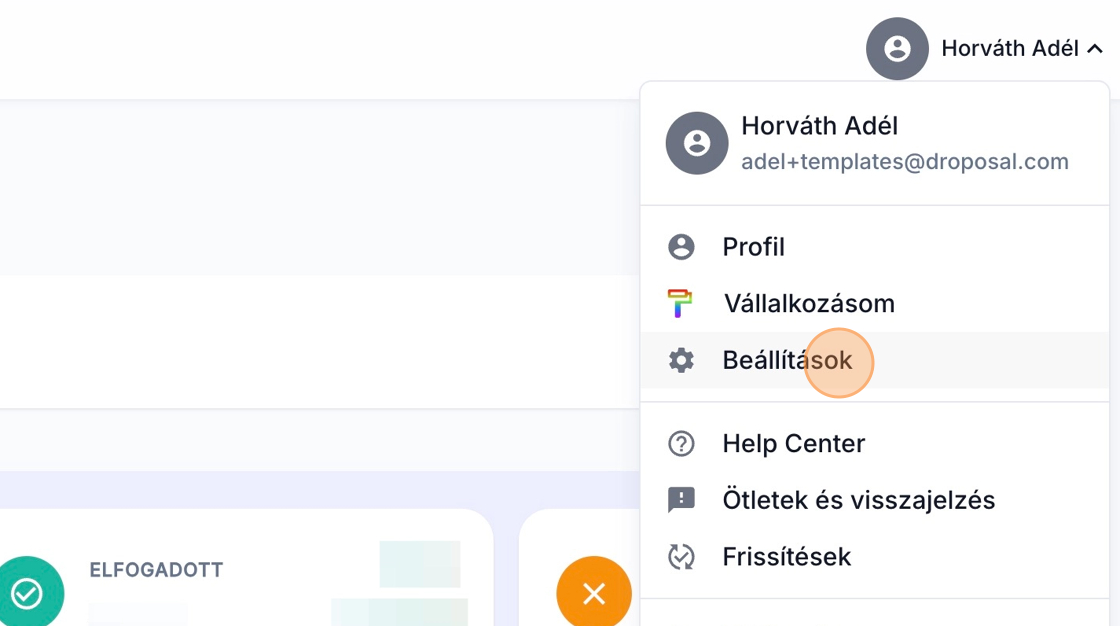1120x626 pixels.
Task: Click the feedback speech bubble icon
Action: coord(681,500)
